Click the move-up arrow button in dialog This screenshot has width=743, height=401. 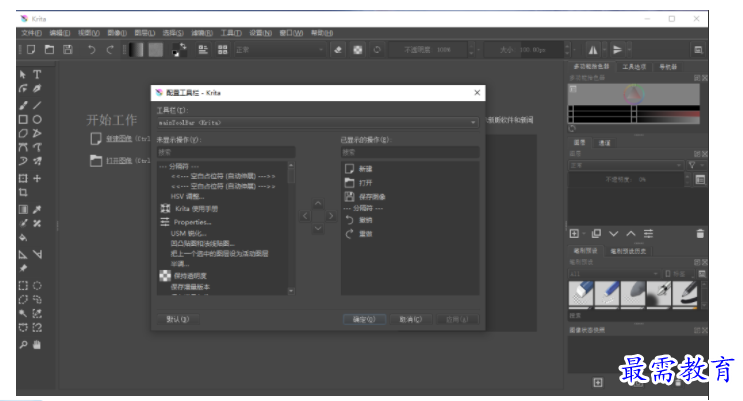(x=318, y=204)
